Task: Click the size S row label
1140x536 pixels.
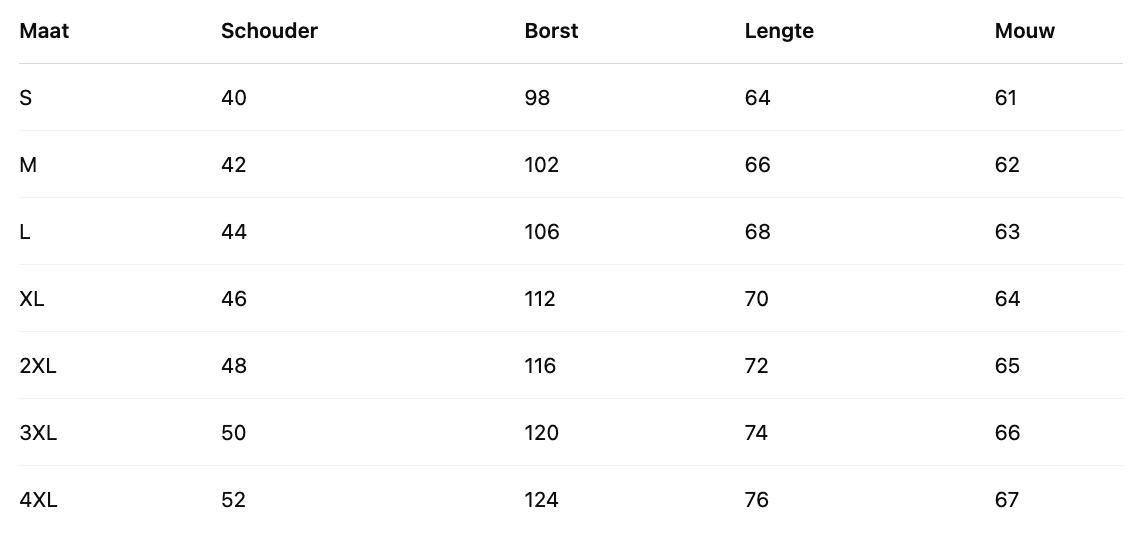Action: point(26,98)
